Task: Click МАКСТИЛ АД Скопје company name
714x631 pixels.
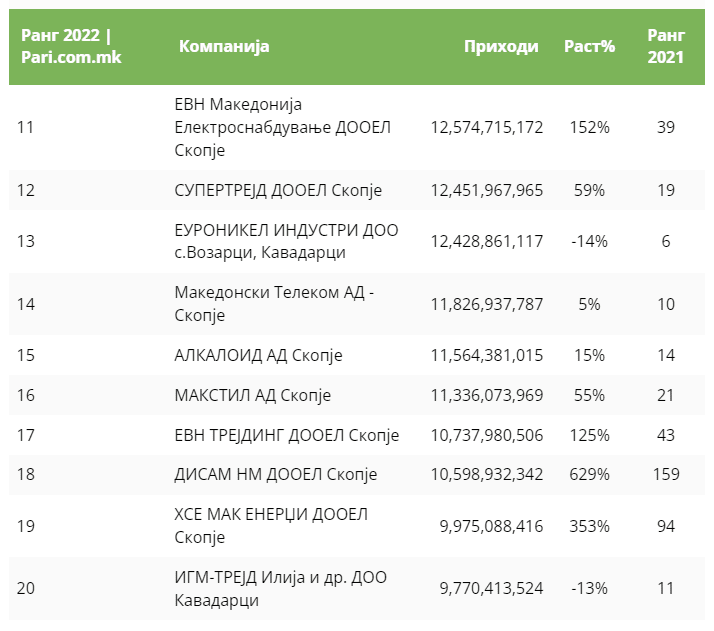Action: pyautogui.click(x=252, y=395)
